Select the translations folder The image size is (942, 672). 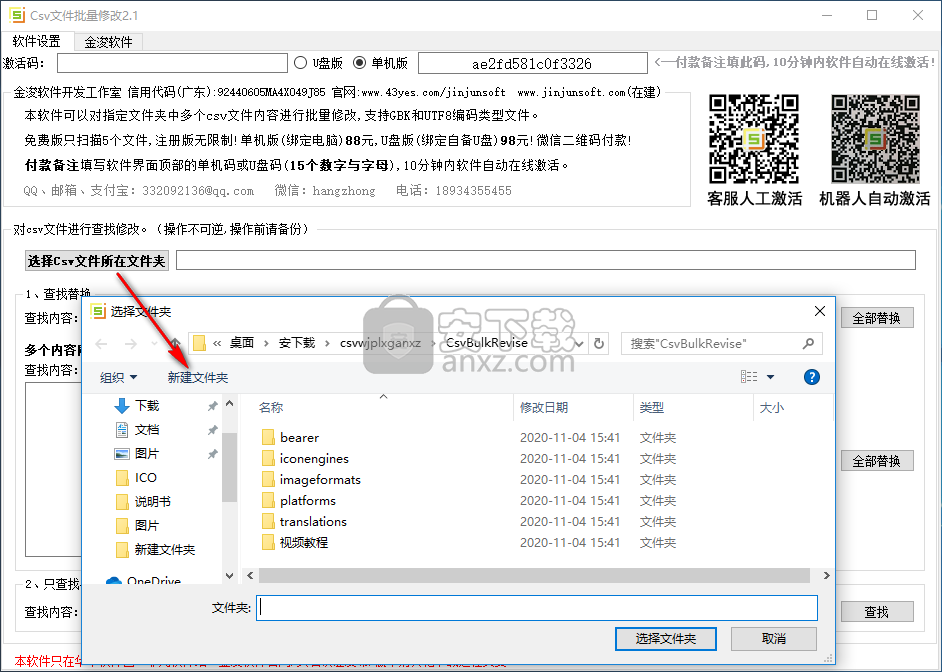point(313,522)
